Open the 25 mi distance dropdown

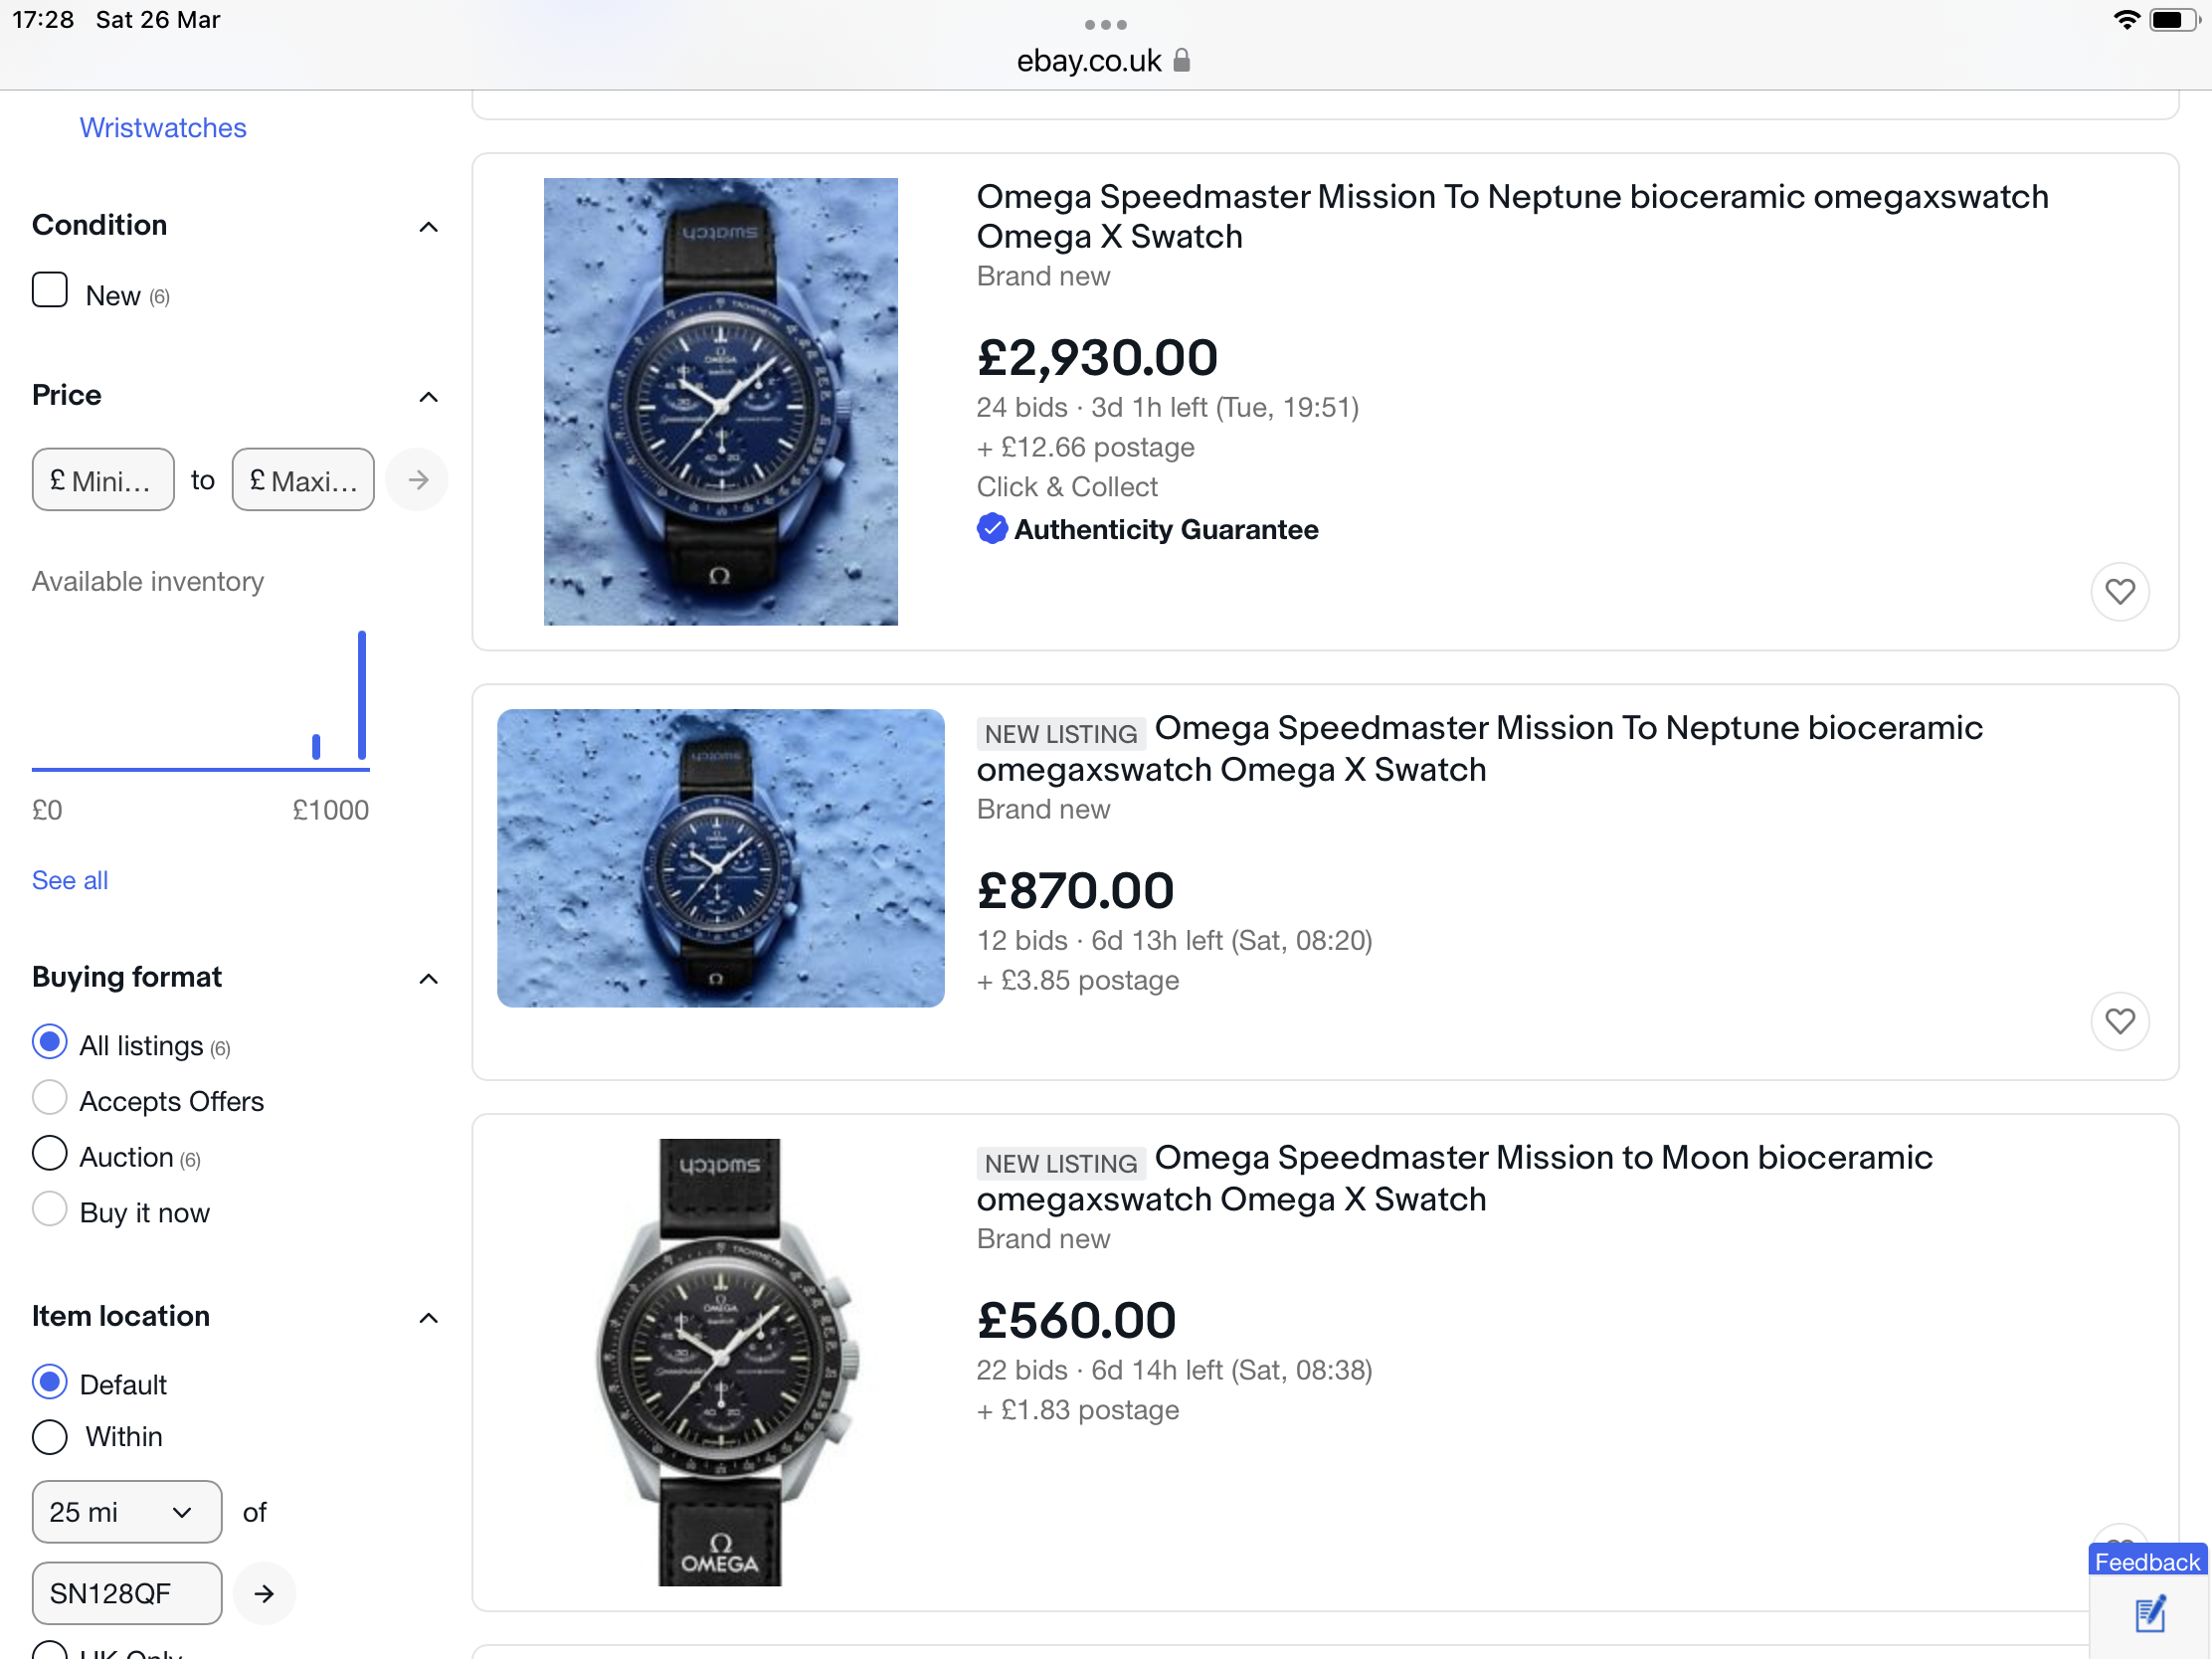126,1511
